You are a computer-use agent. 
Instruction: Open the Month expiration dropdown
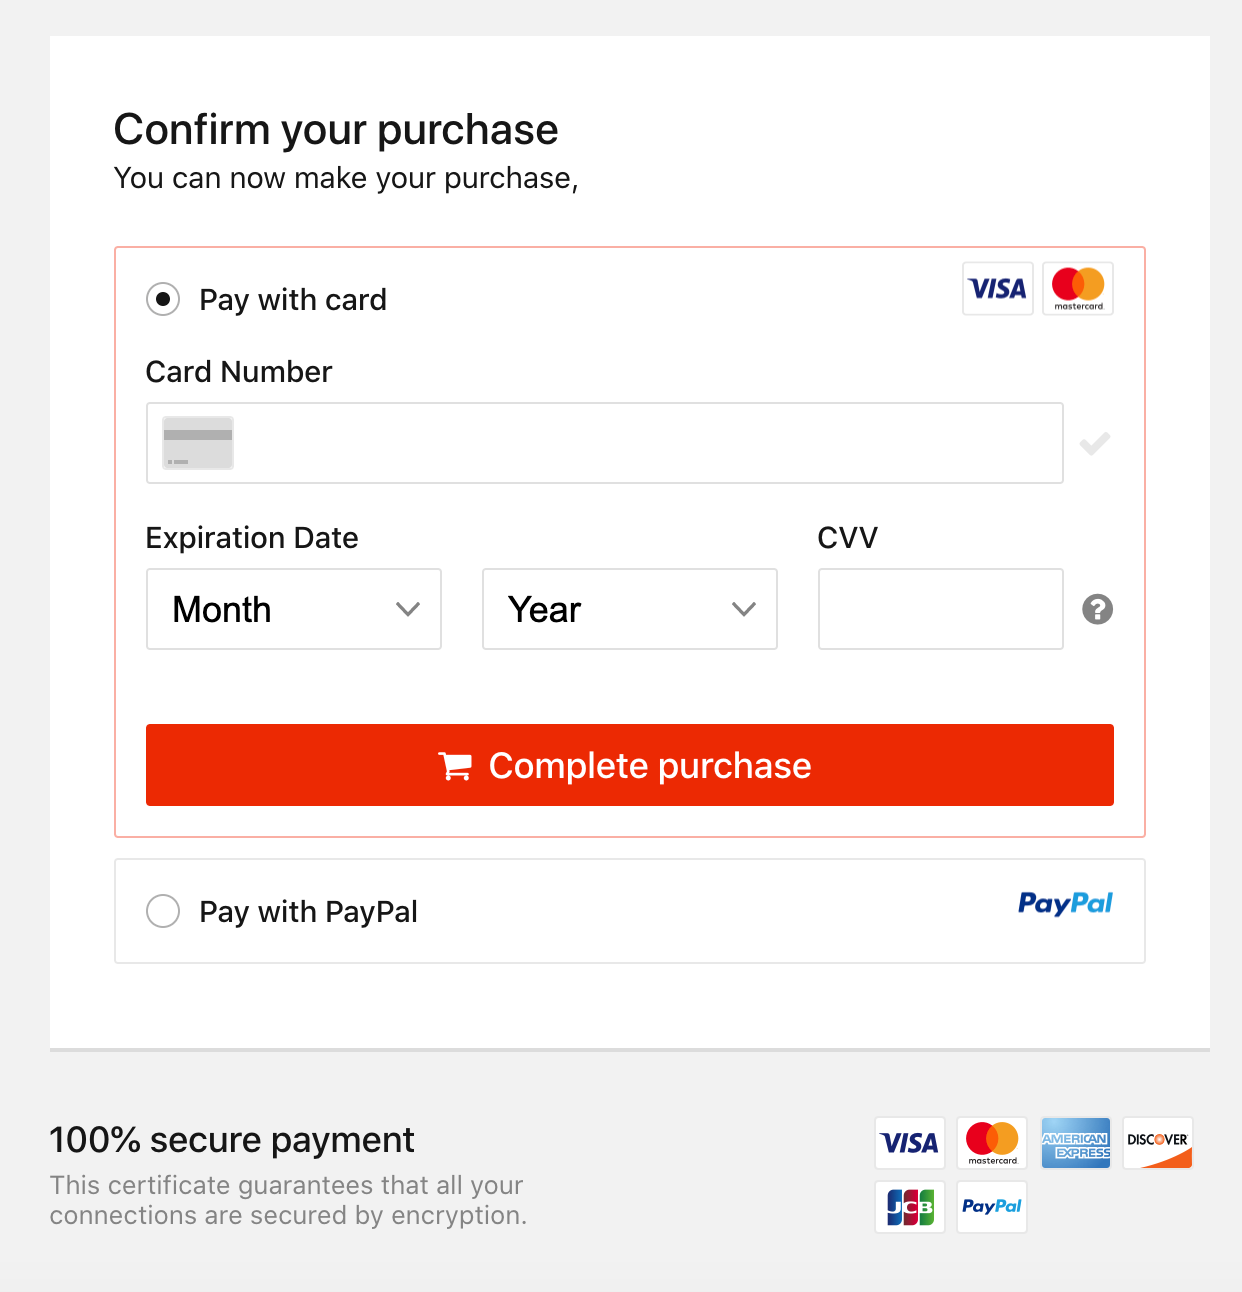click(294, 609)
